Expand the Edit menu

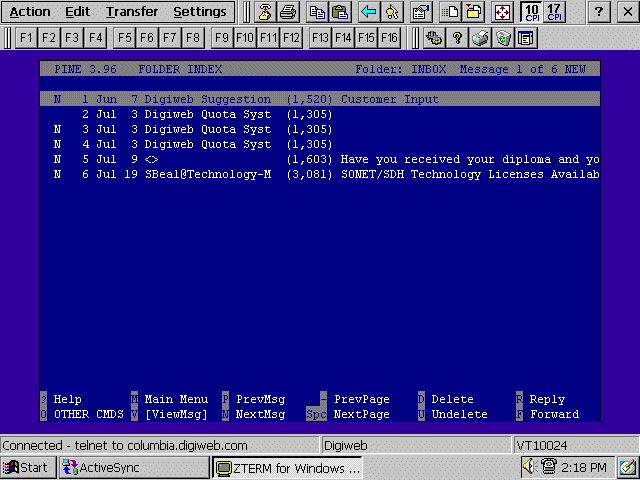(x=77, y=12)
